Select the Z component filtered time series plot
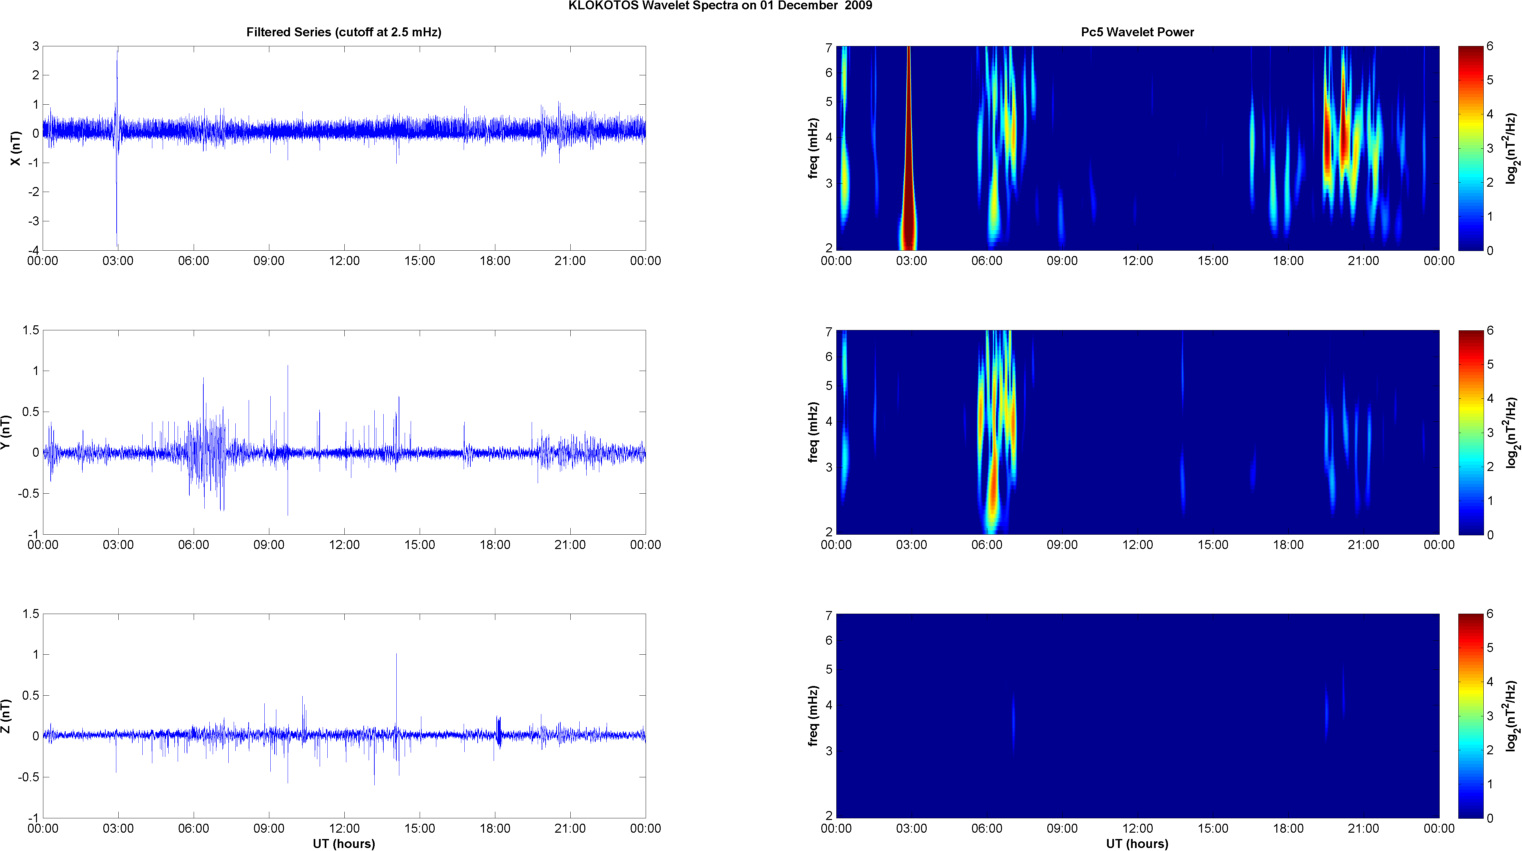This screenshot has width=1522, height=851. coord(344,716)
